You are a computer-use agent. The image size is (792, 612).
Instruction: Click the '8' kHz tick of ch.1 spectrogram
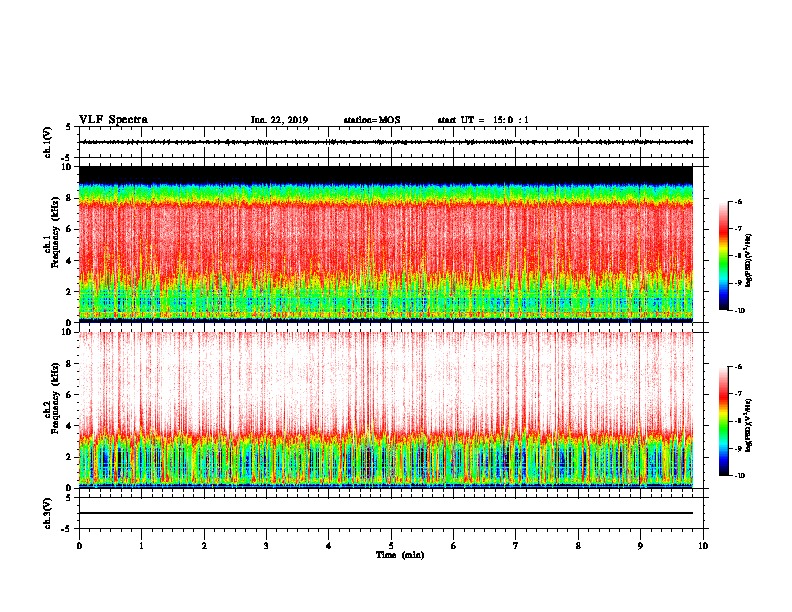70,198
